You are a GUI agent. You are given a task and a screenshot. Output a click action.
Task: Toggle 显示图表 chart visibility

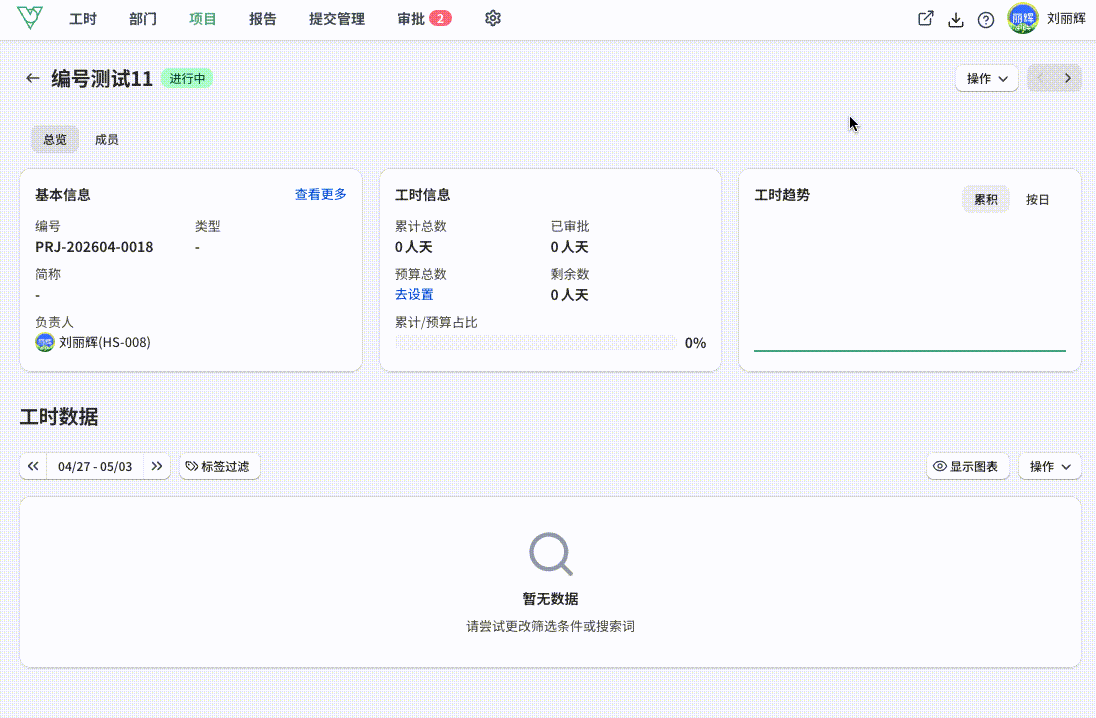tap(967, 466)
